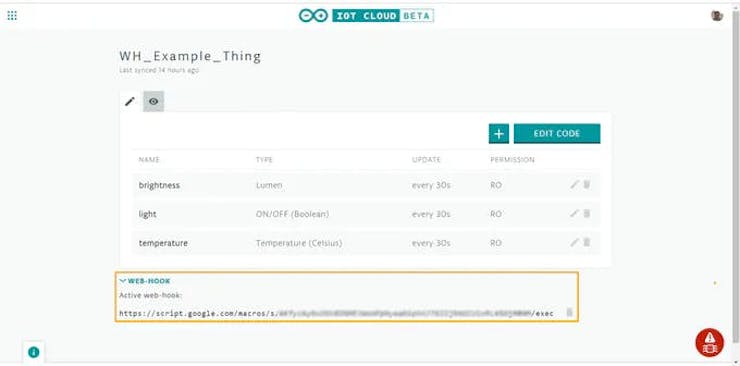Viewport: 740px width, 366px height.
Task: Delete the light property trash icon
Action: click(x=587, y=213)
